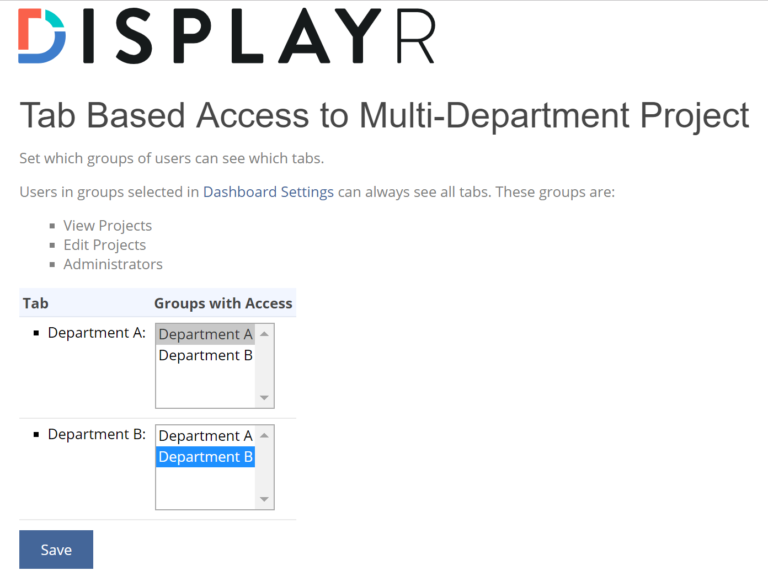Click the 'Tab Based Access to Multi-Department Project' heading
The image size is (768, 576).
click(384, 116)
